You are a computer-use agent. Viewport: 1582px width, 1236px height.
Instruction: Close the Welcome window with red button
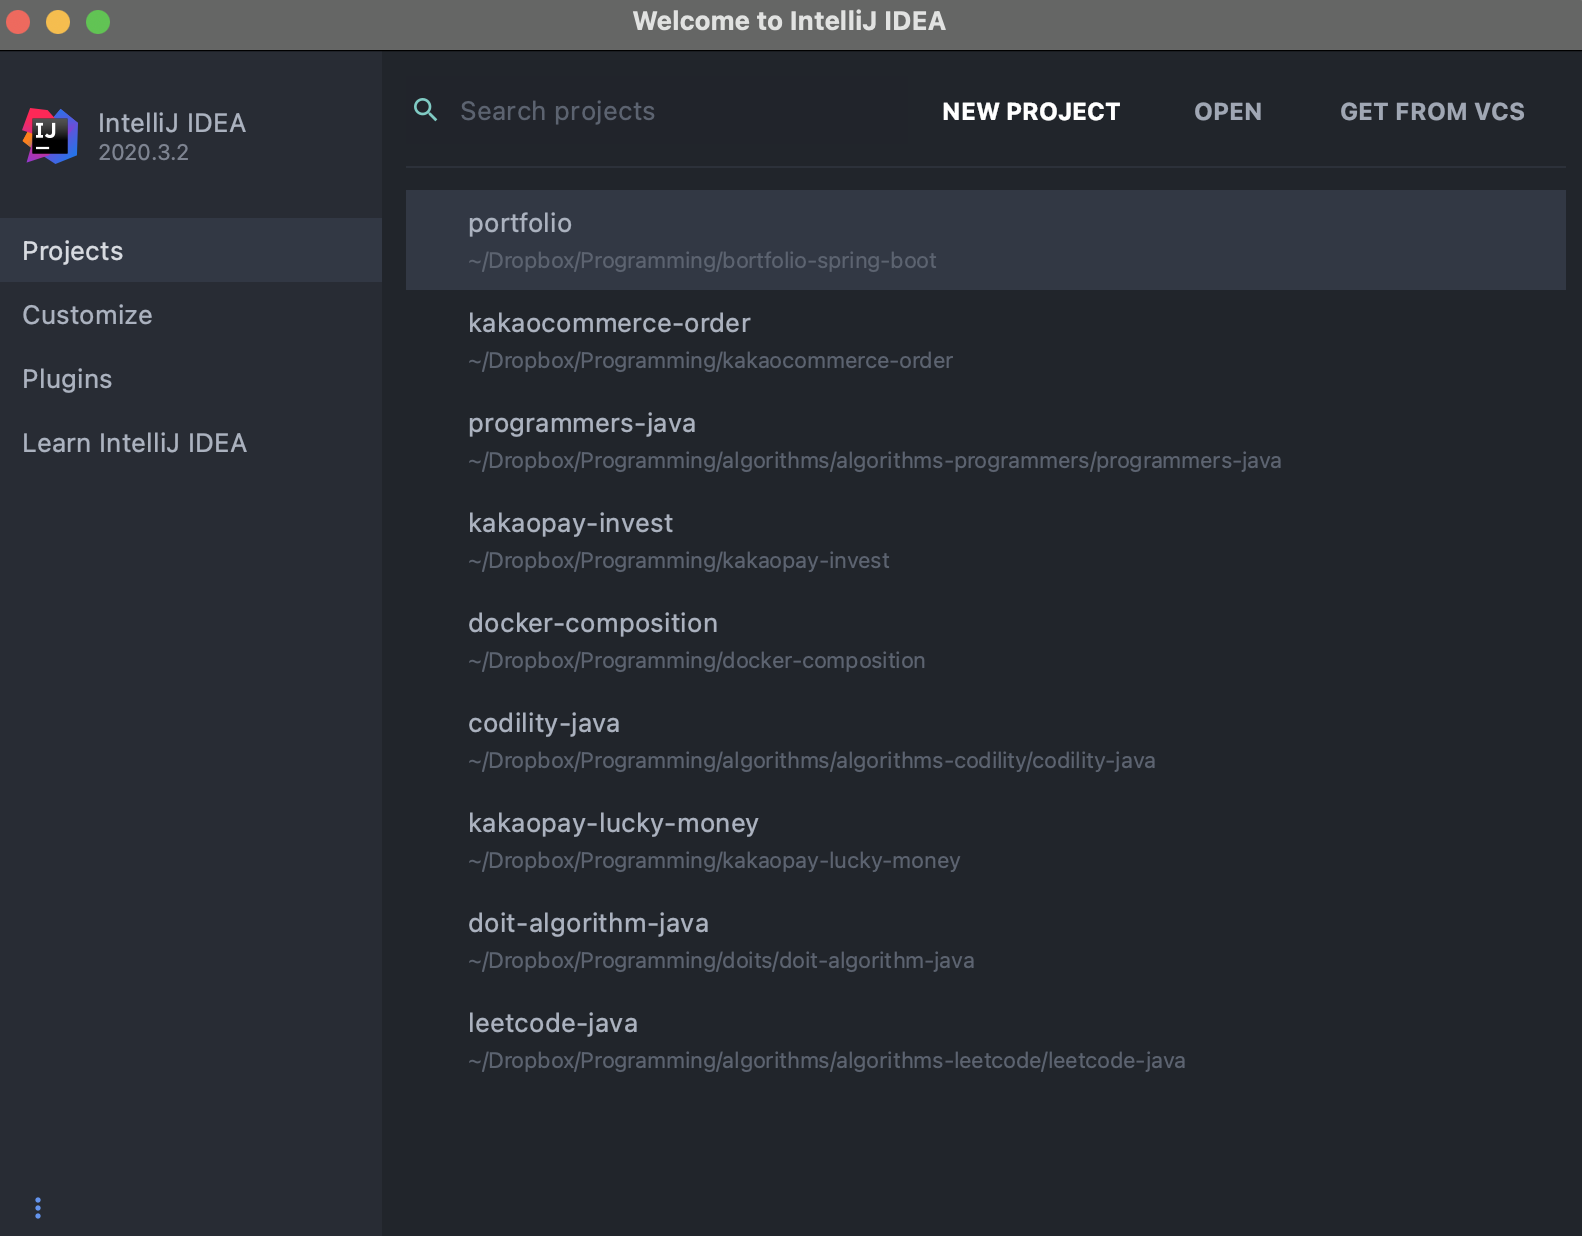pyautogui.click(x=18, y=21)
